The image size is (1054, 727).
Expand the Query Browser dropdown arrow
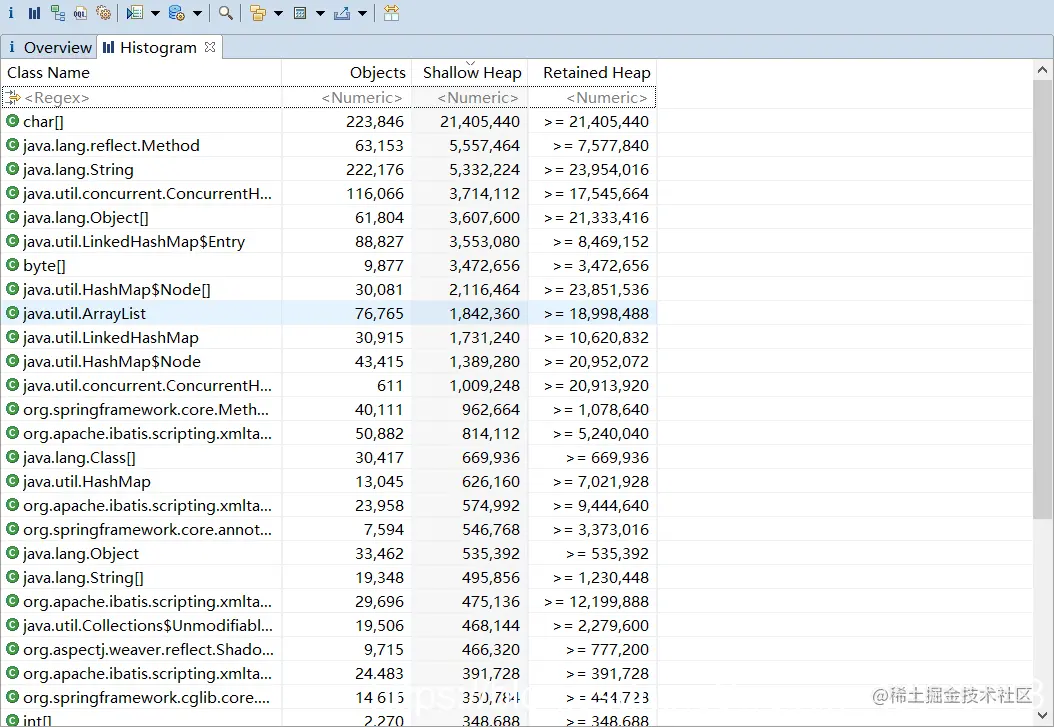[197, 13]
